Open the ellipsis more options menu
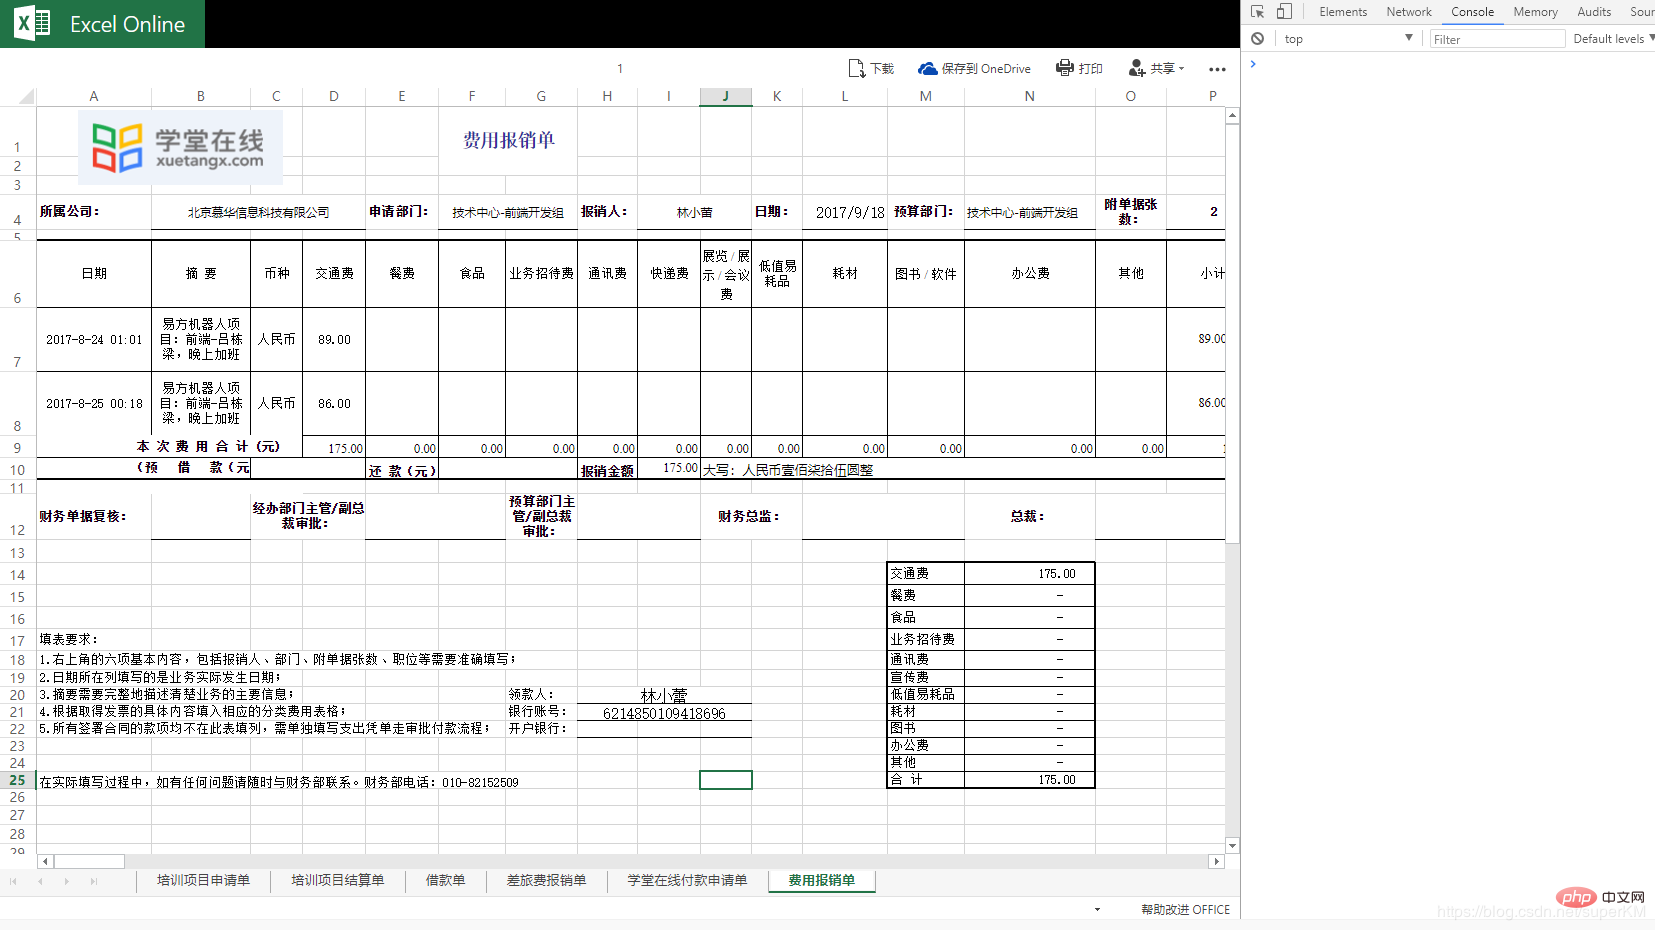This screenshot has width=1655, height=930. click(1217, 69)
